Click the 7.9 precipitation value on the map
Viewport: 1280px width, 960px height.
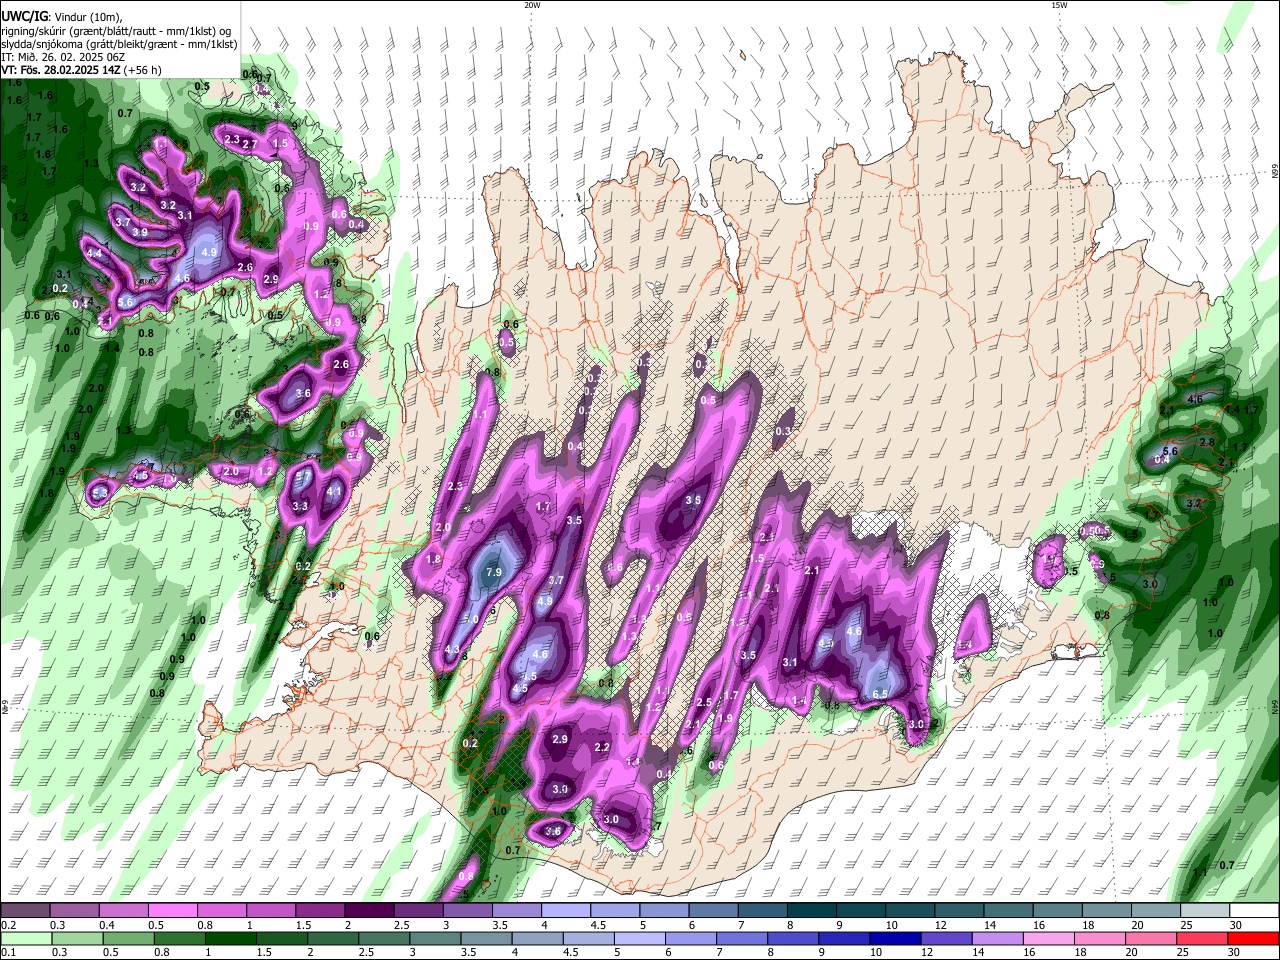pyautogui.click(x=493, y=572)
